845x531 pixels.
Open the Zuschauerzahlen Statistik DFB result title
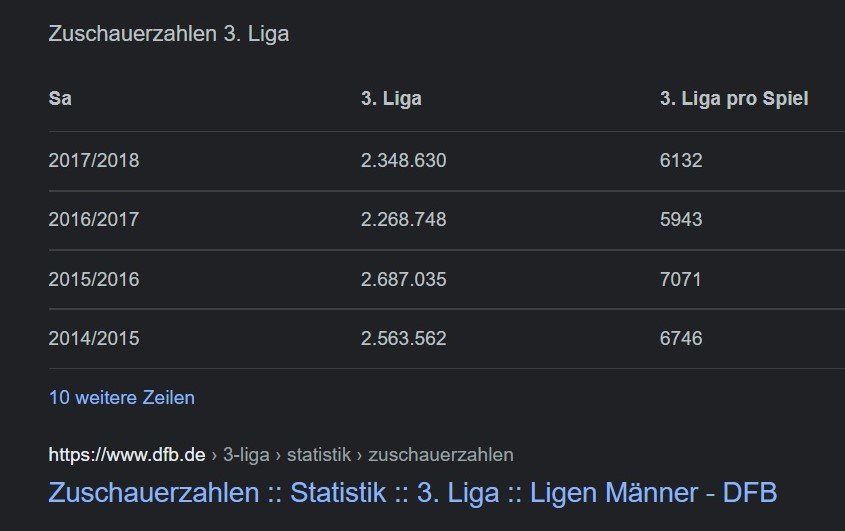[413, 493]
